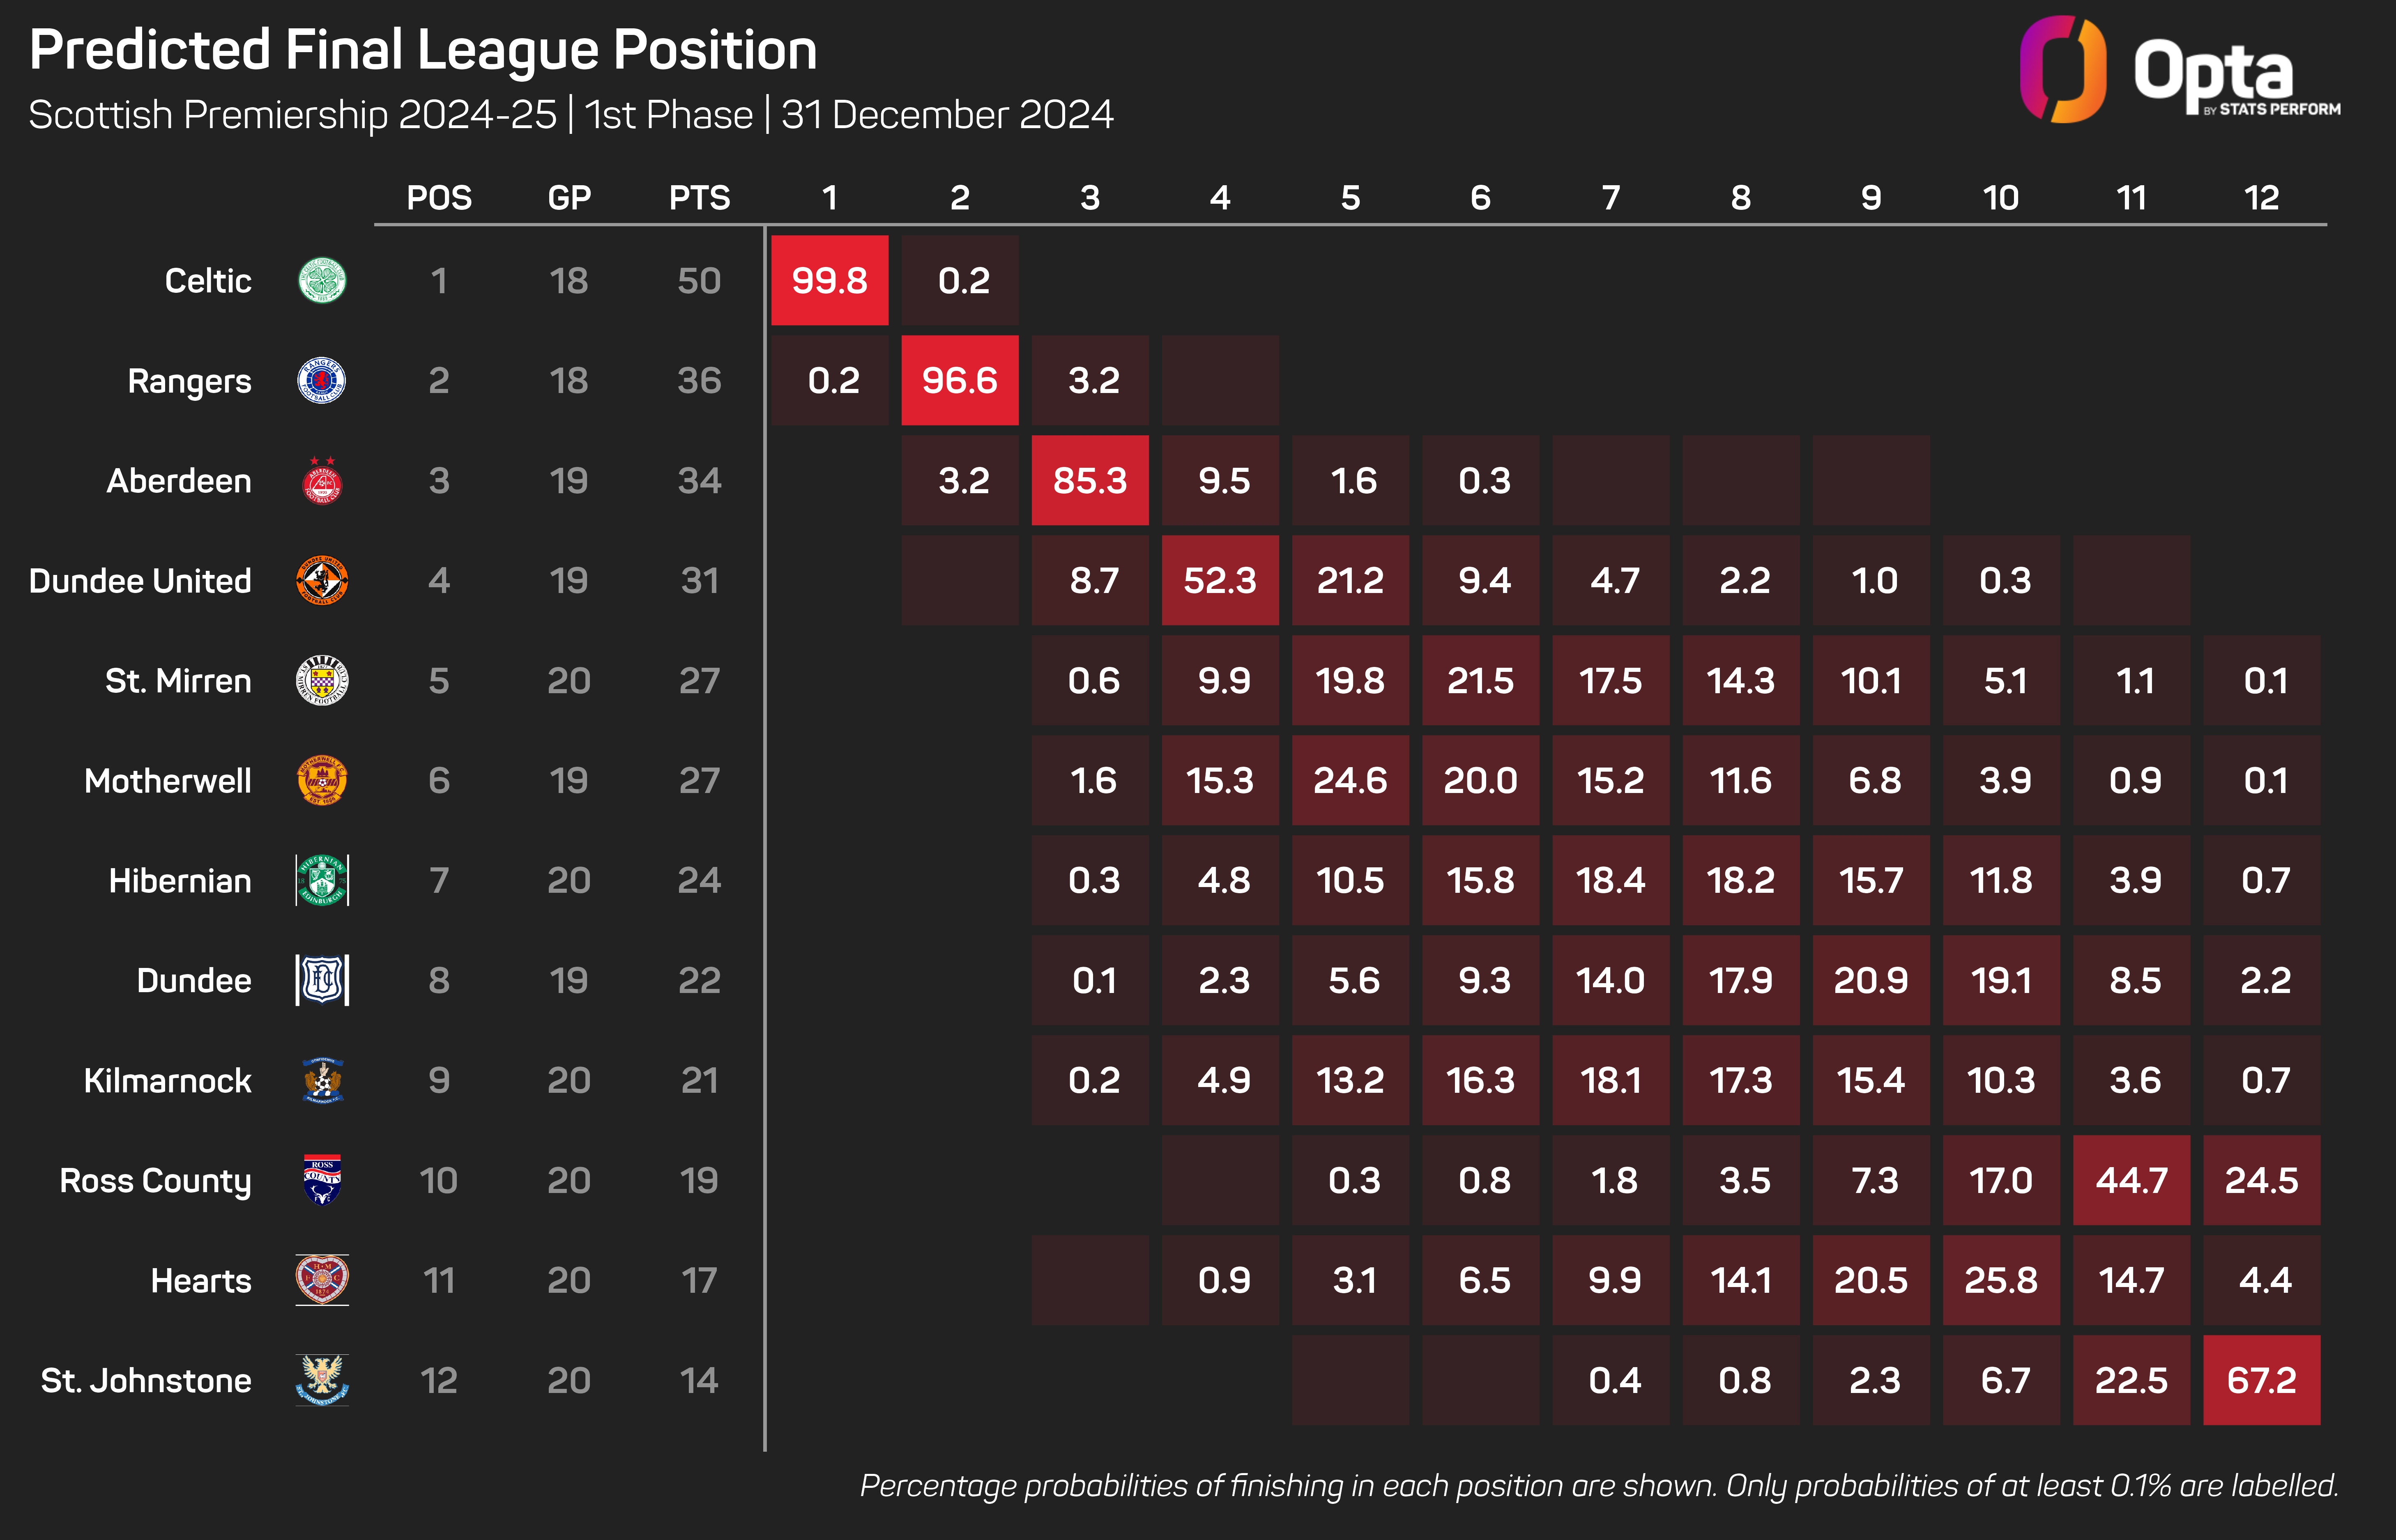Image resolution: width=2396 pixels, height=1540 pixels.
Task: Select the Hibernian club badge
Action: click(322, 880)
